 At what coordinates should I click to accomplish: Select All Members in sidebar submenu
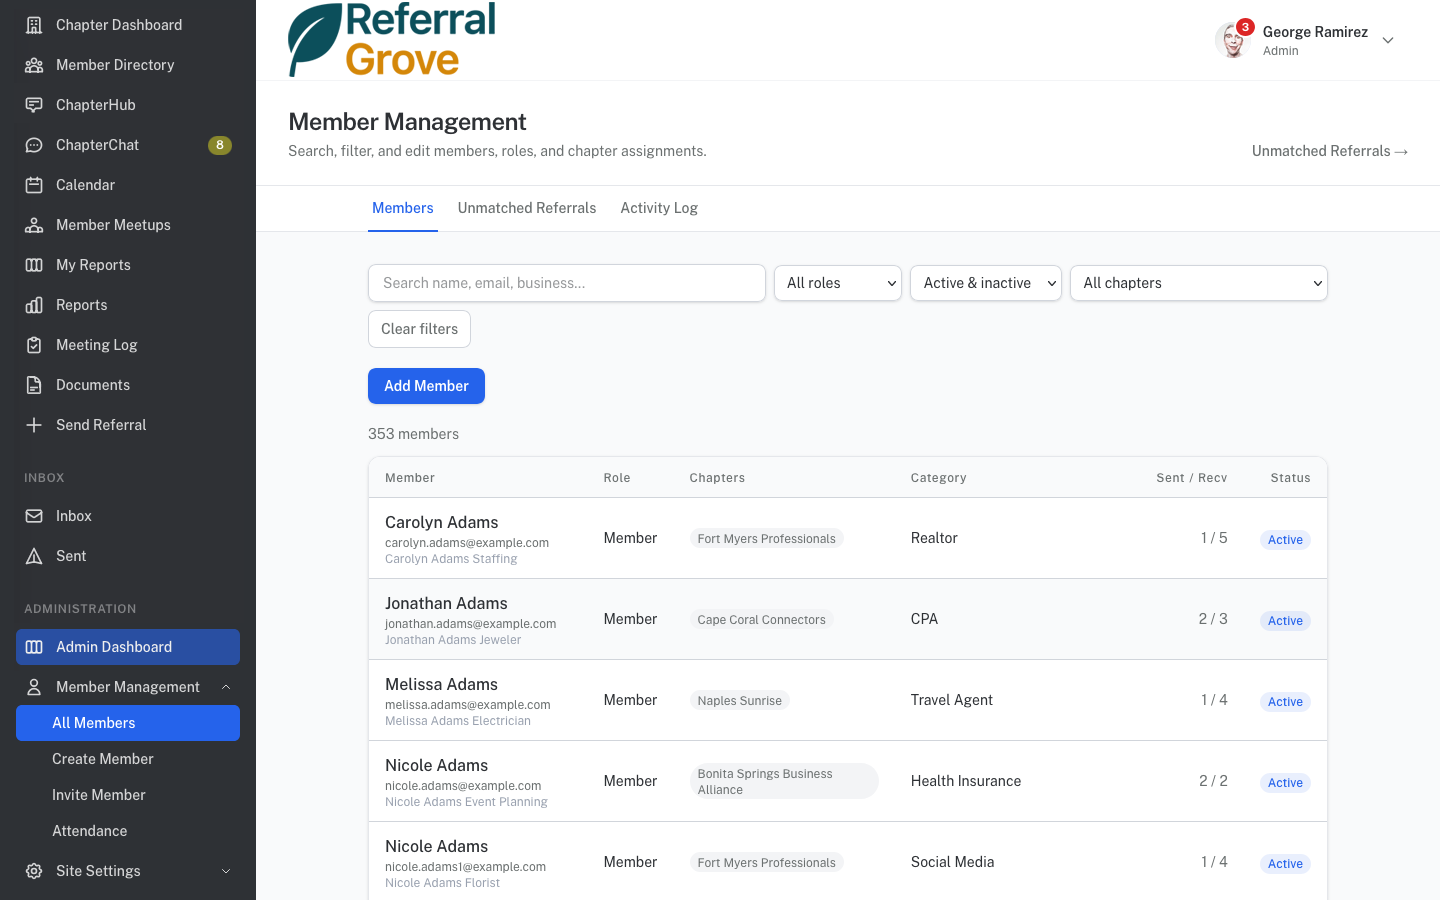128,723
